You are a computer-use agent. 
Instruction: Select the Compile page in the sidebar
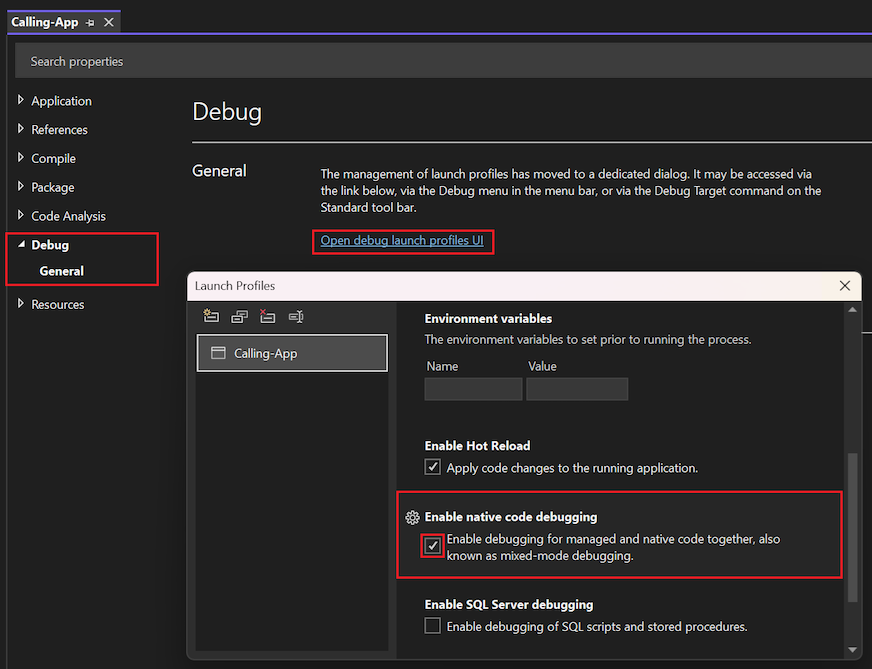[49, 158]
